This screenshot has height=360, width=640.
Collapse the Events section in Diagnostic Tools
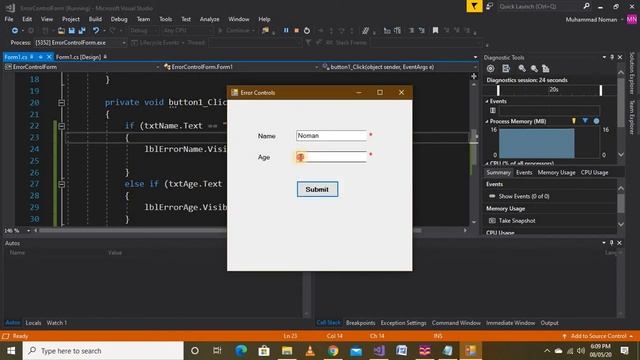coord(487,101)
